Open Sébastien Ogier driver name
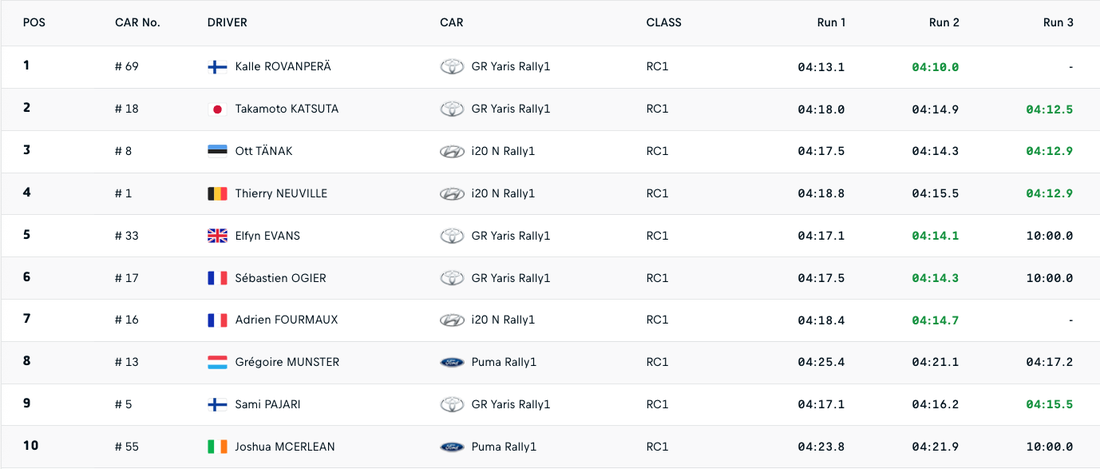Image resolution: width=1100 pixels, height=469 pixels. coord(280,278)
